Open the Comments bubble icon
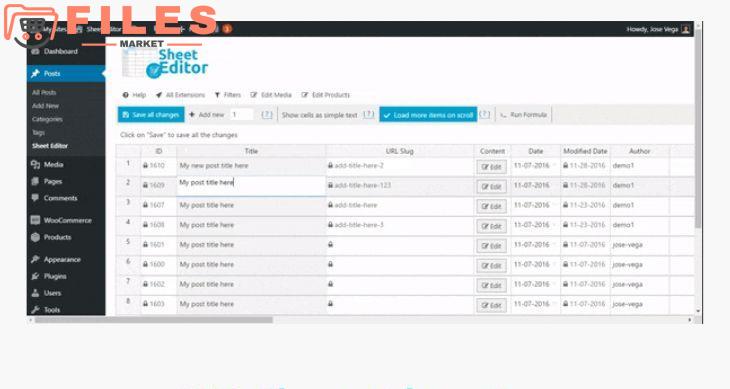The width and height of the screenshot is (730, 389). pyautogui.click(x=35, y=198)
